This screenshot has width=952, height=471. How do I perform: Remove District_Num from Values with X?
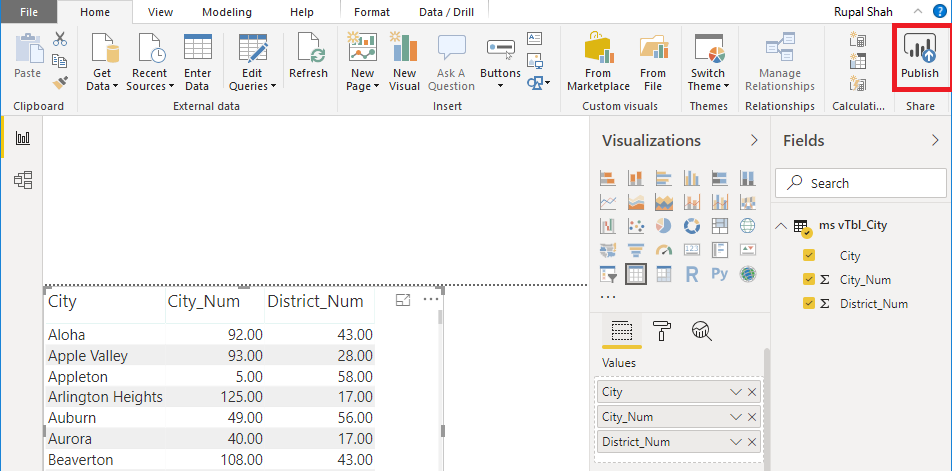click(752, 442)
